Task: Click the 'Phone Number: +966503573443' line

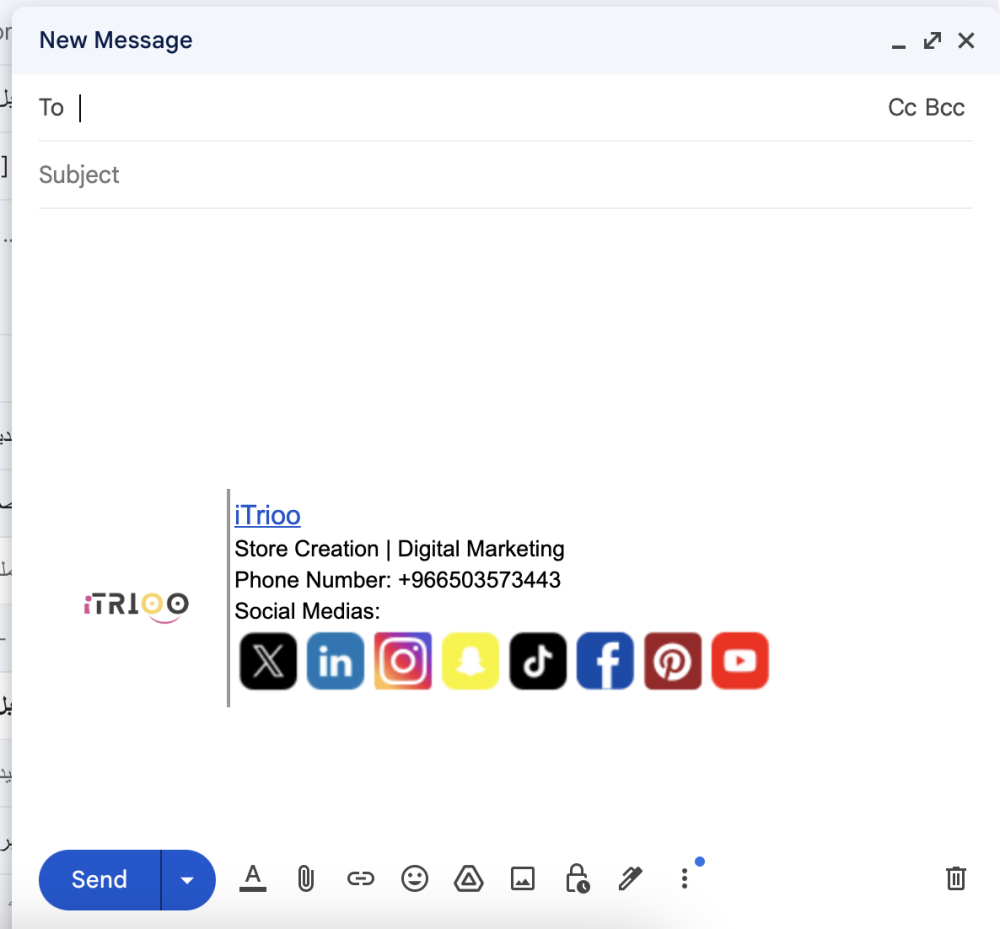Action: coord(397,580)
